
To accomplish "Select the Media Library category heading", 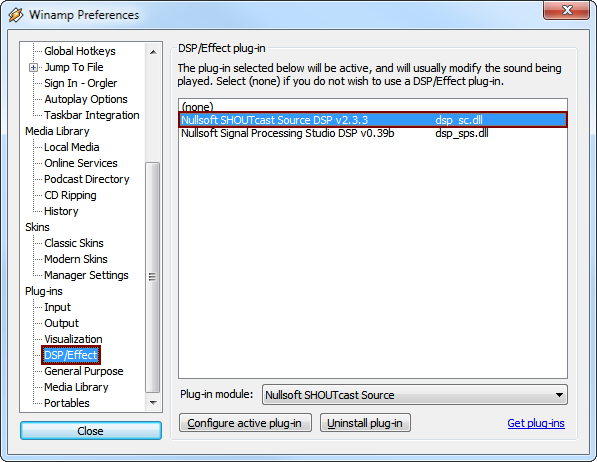I will 57,131.
